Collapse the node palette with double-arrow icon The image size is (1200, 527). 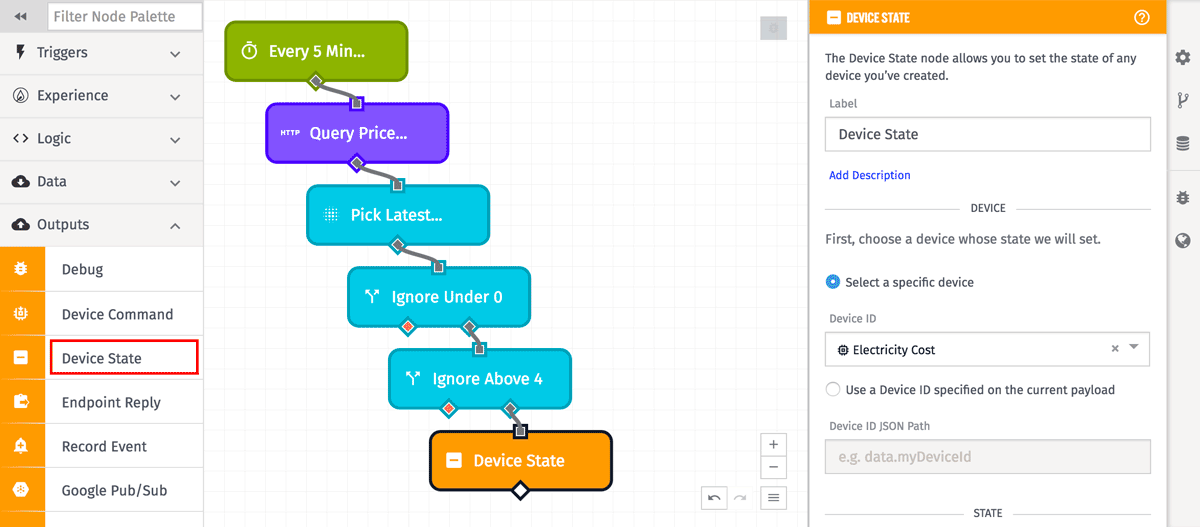click(20, 16)
